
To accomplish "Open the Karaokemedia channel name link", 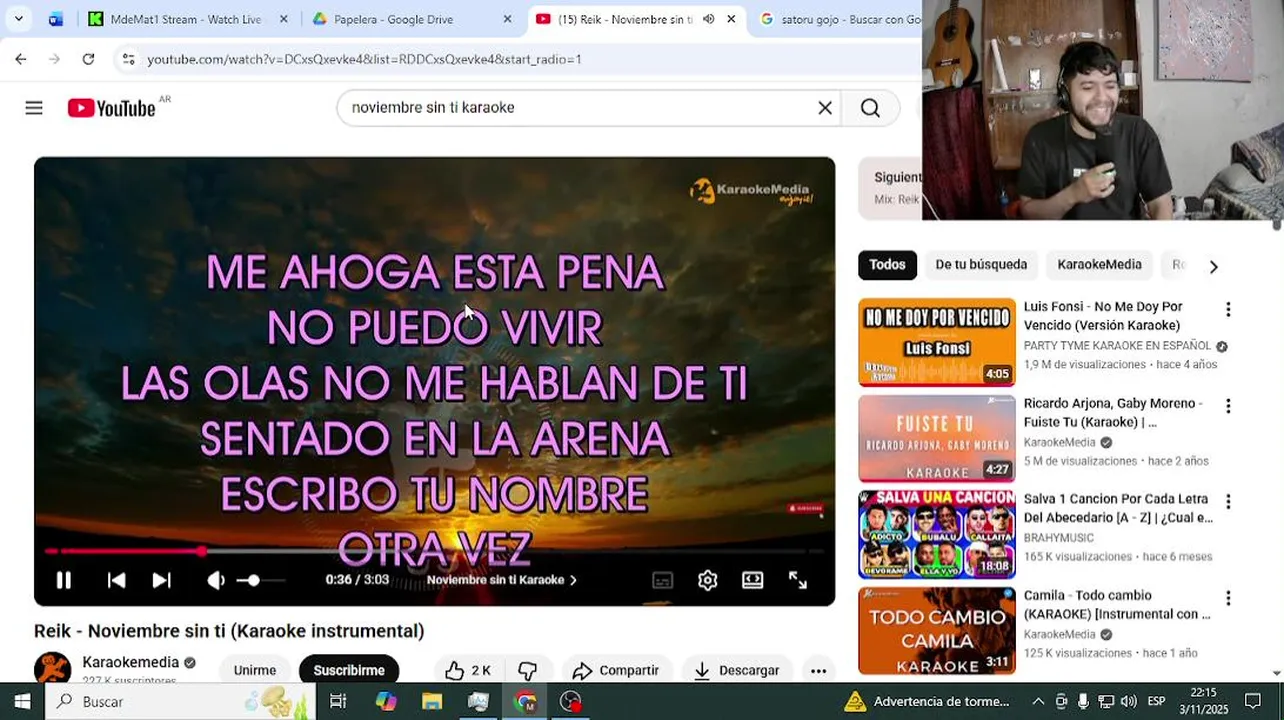I will (130, 662).
